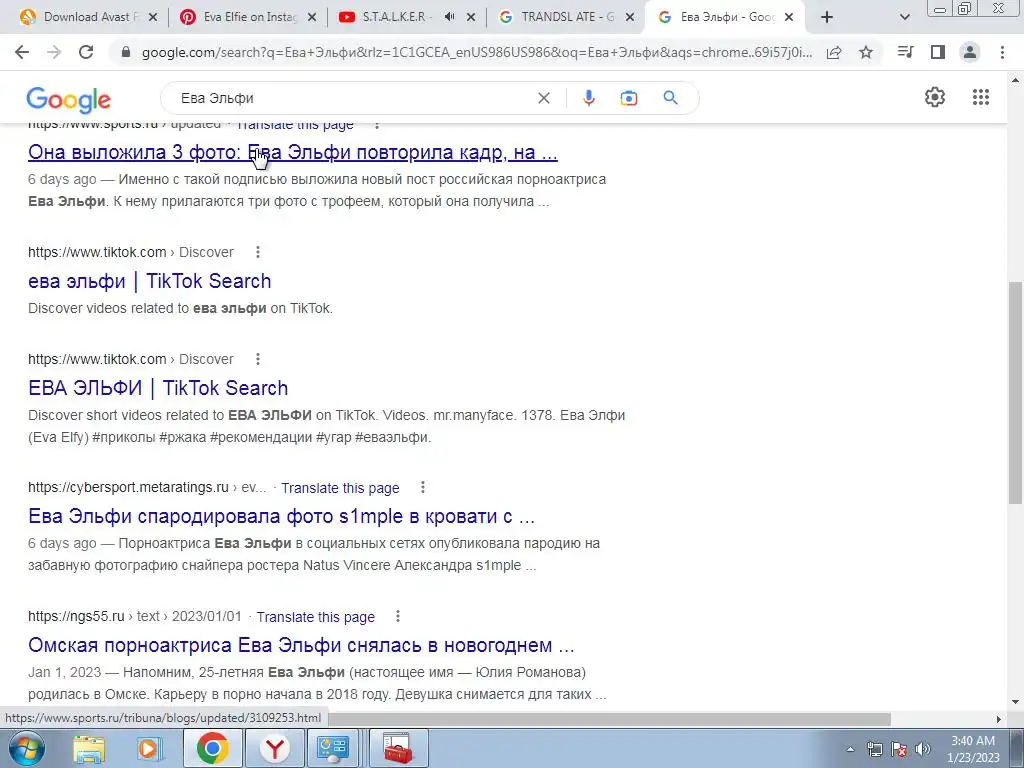Start voice search with the microphone
This screenshot has height=768, width=1024.
point(588,98)
